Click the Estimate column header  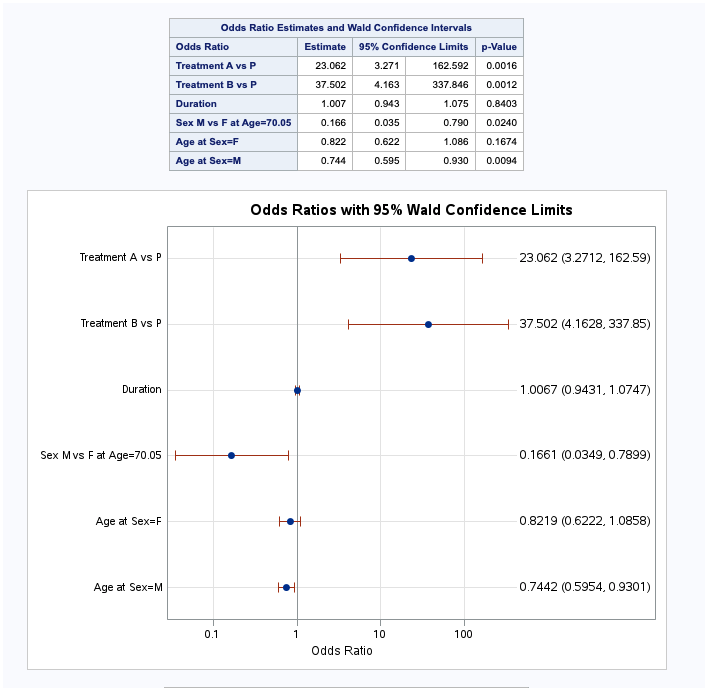pos(324,47)
